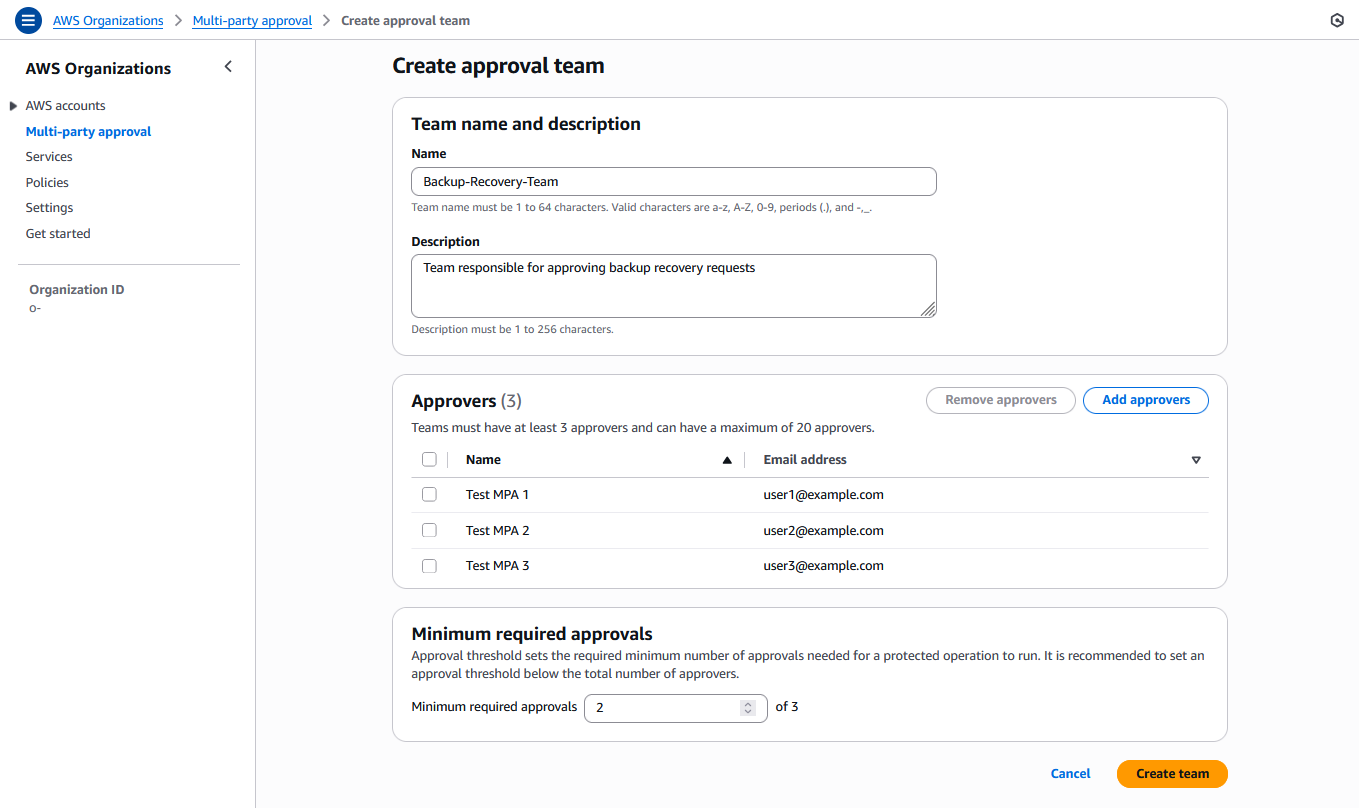Screen dimensions: 1359x808
Task: Open the Email address column sort dropdown
Action: pyautogui.click(x=1196, y=459)
